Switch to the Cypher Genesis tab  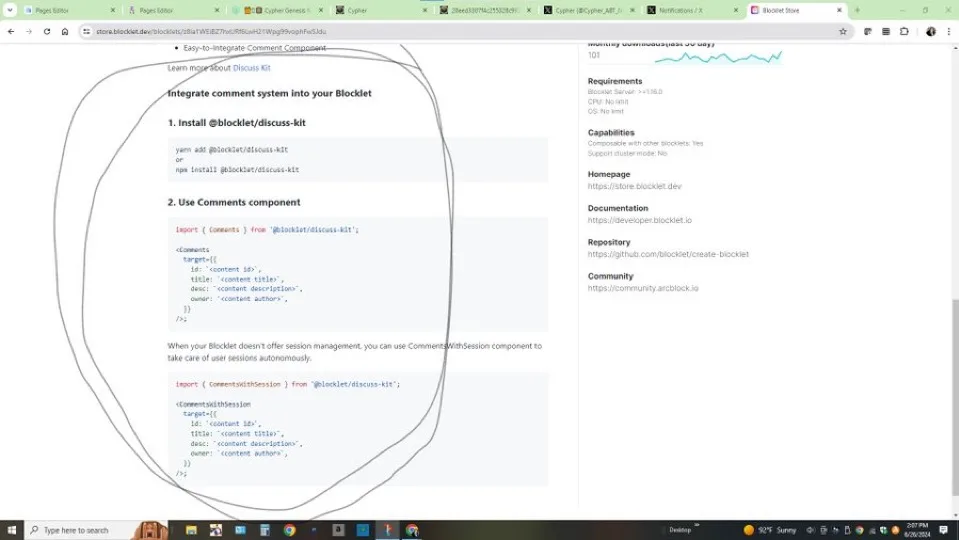(x=278, y=10)
